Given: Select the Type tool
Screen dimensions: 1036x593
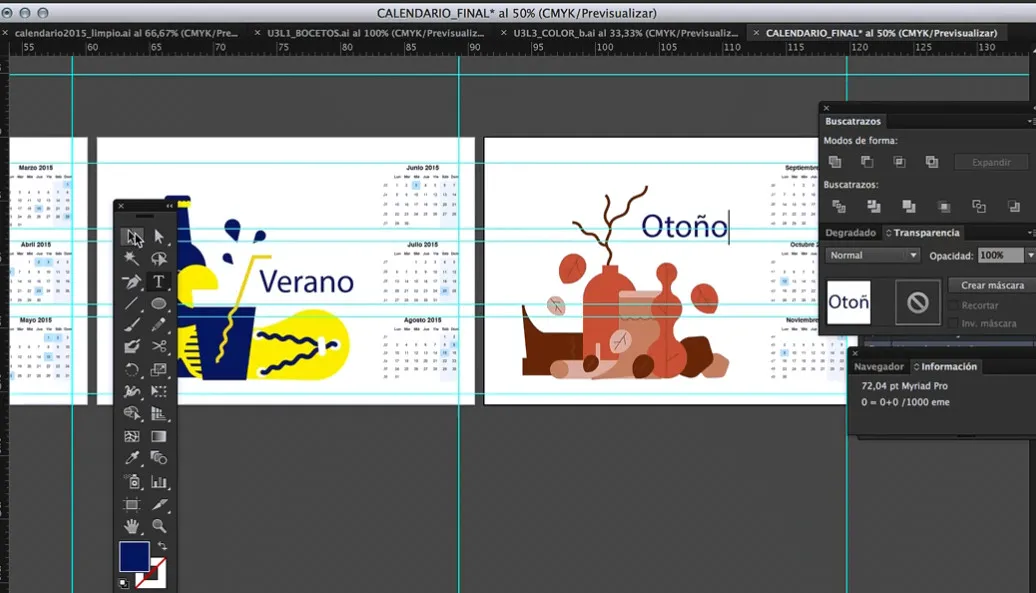Looking at the screenshot, I should click(158, 282).
